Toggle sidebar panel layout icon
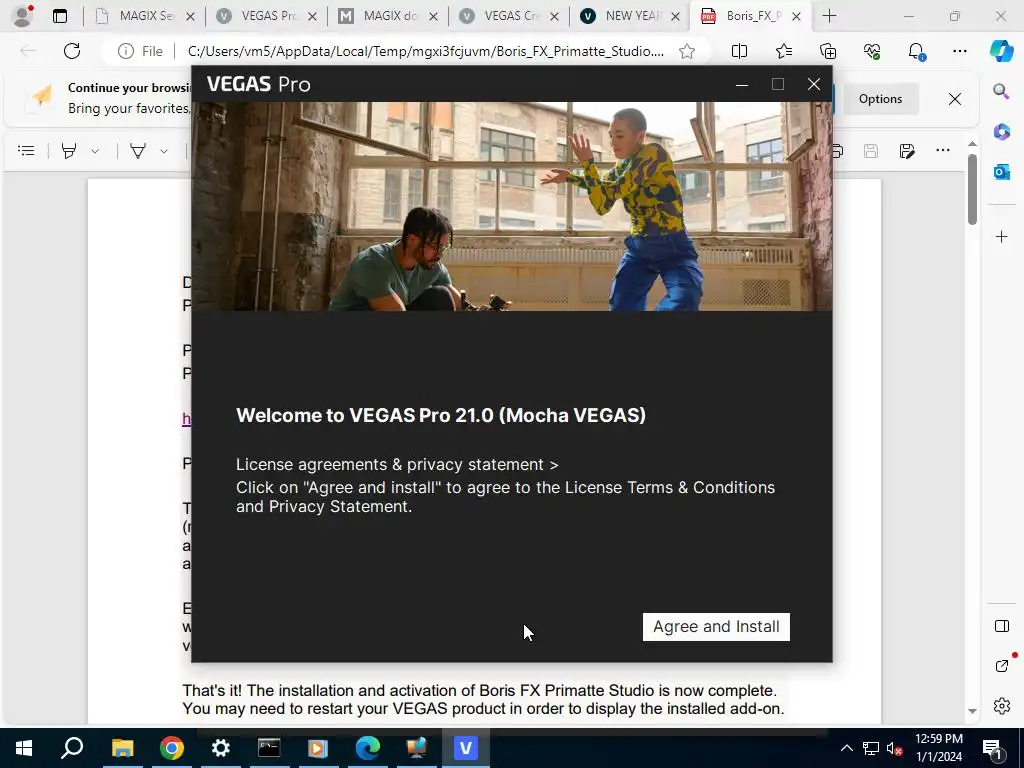 click(x=1001, y=626)
